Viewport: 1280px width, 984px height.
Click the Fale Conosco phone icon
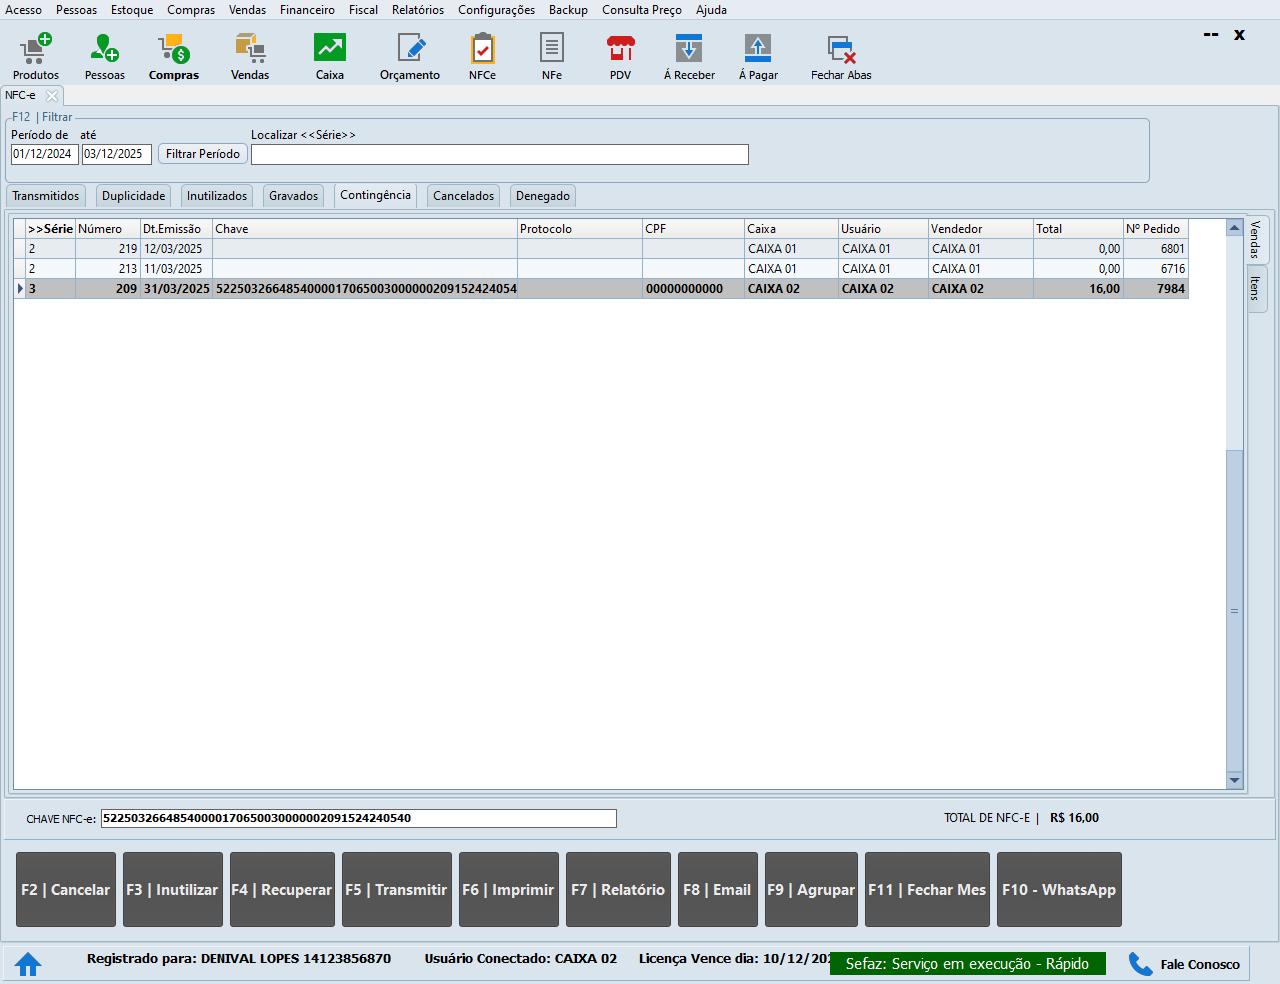(1140, 964)
